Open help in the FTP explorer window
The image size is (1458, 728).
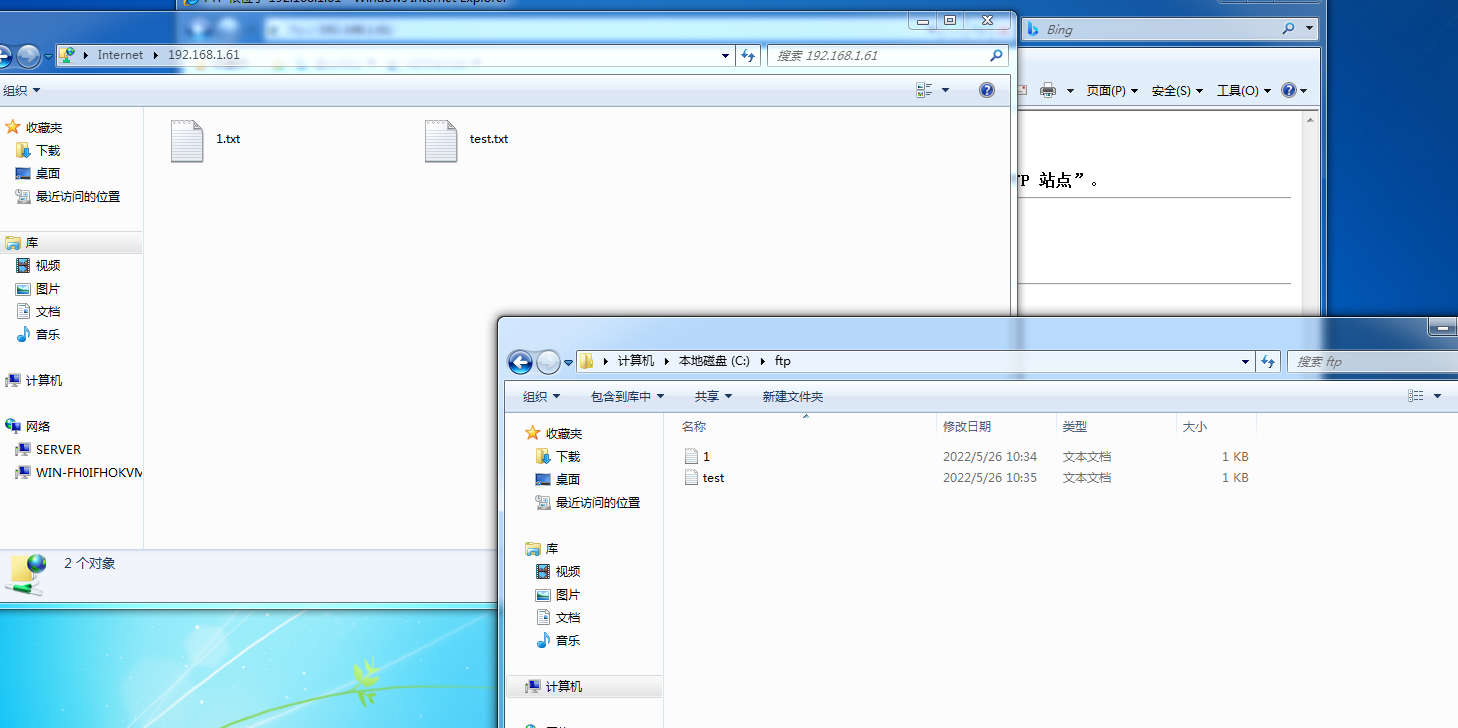click(x=987, y=90)
